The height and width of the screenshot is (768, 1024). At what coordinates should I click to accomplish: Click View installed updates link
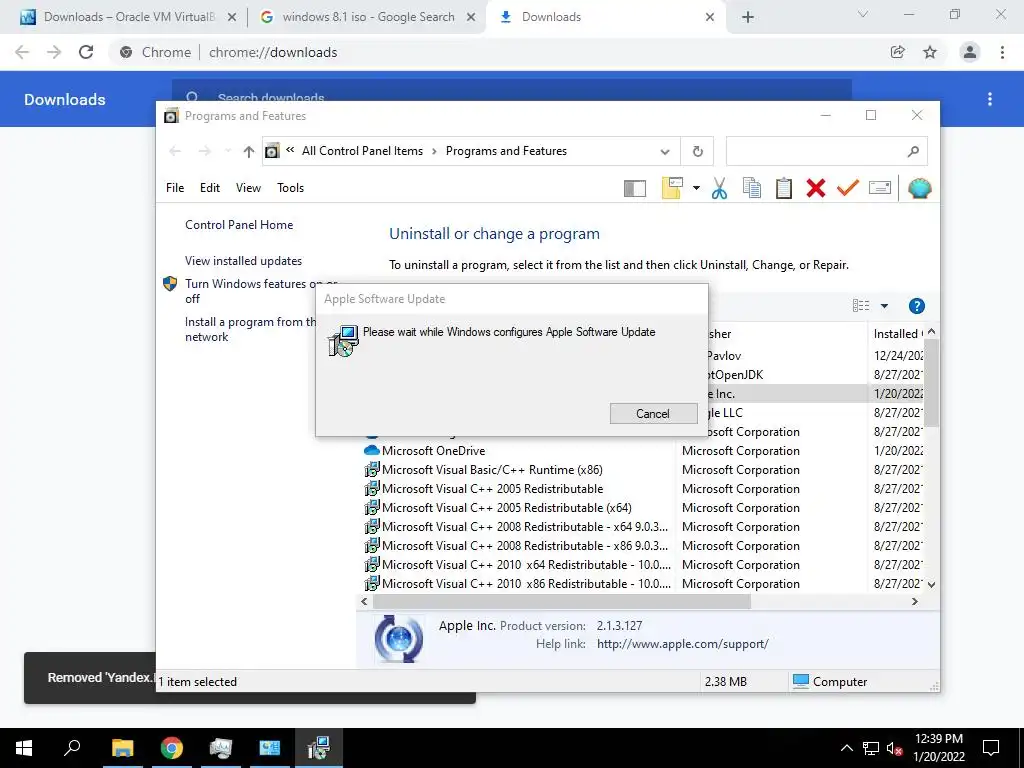(243, 261)
